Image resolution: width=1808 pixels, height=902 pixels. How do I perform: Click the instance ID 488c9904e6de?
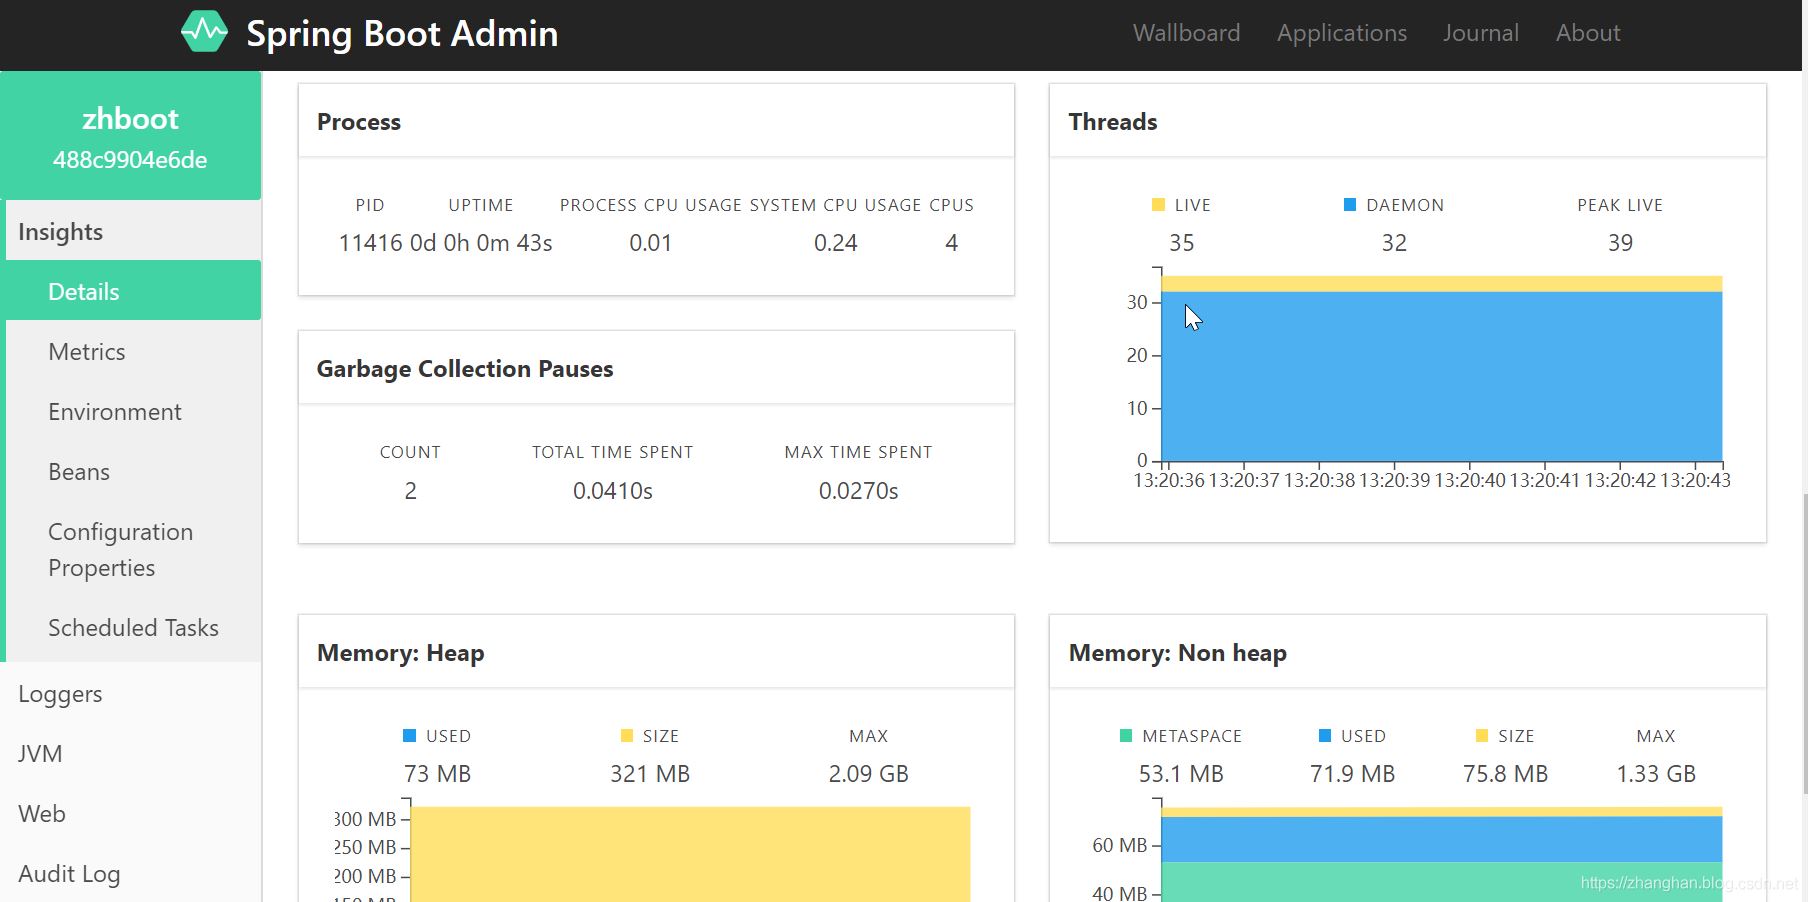pos(130,159)
